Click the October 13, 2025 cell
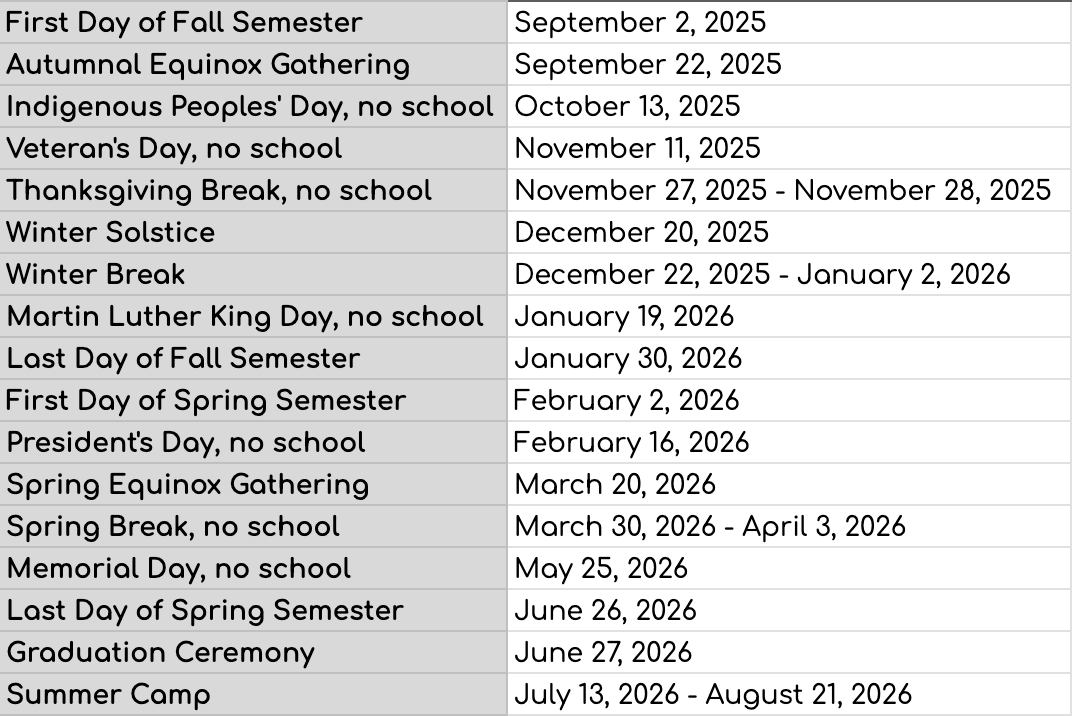The height and width of the screenshot is (716, 1072). point(790,106)
